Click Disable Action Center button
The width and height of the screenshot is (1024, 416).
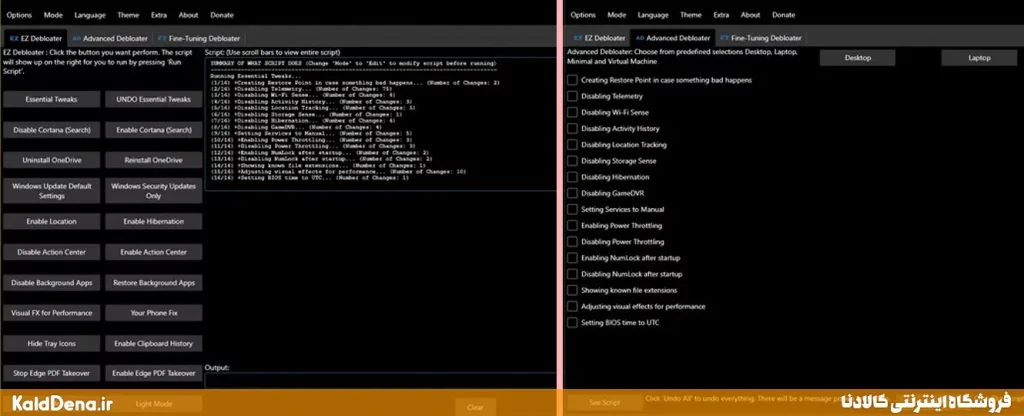[52, 252]
